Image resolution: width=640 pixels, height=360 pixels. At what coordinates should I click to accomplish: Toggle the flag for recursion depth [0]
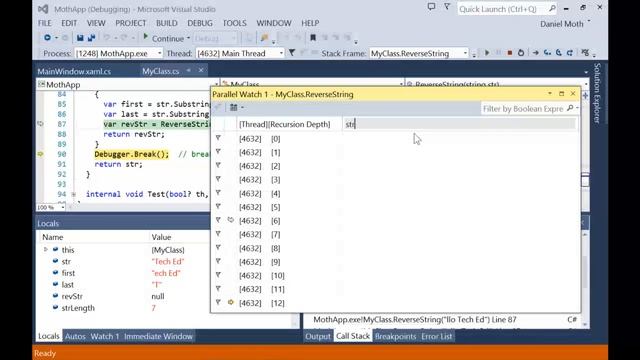[x=218, y=138]
